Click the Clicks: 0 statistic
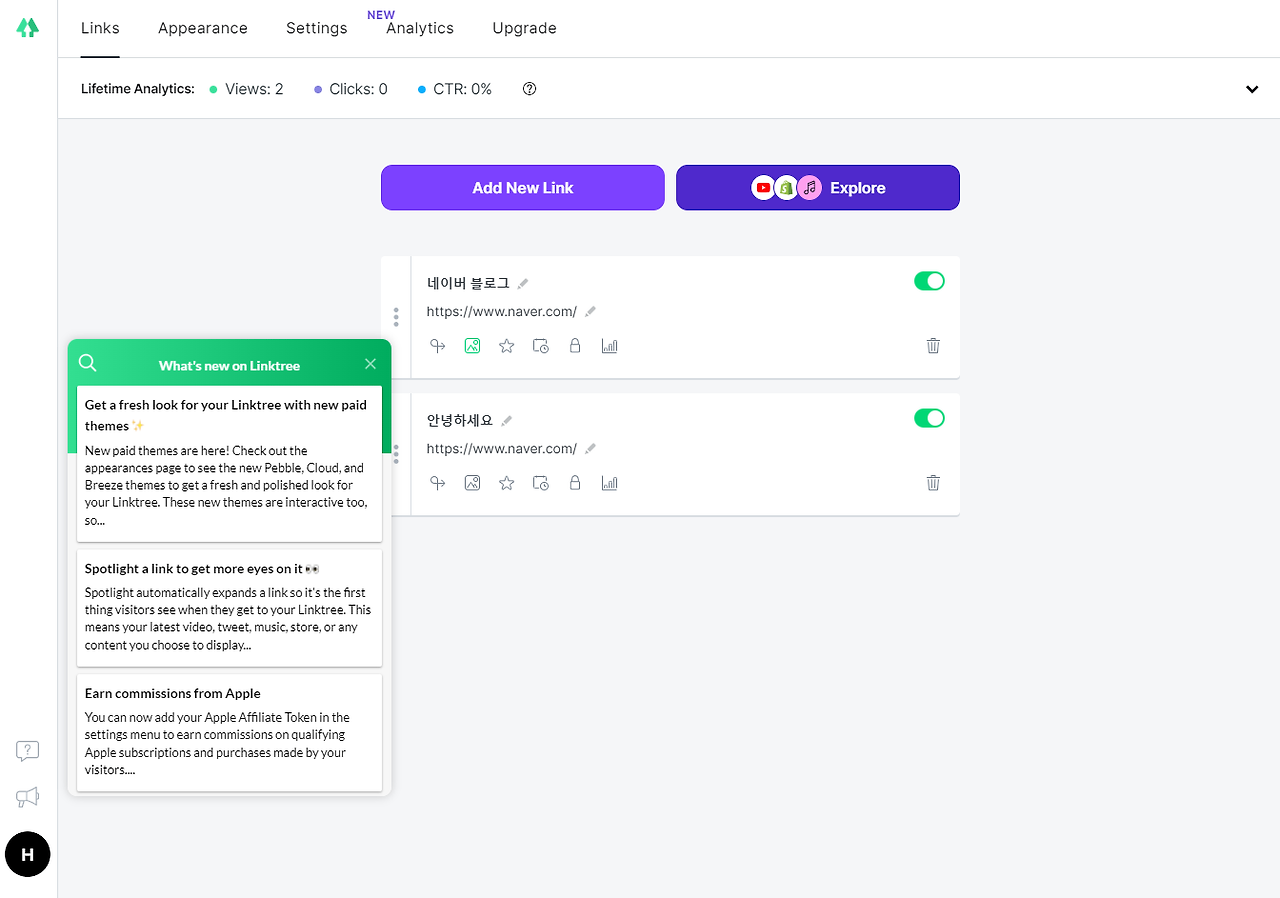This screenshot has width=1280, height=898. pos(351,89)
